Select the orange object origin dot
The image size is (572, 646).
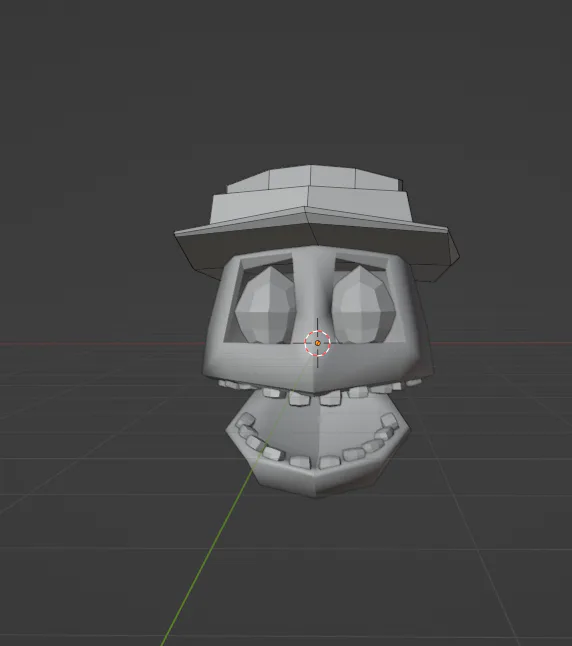point(317,343)
